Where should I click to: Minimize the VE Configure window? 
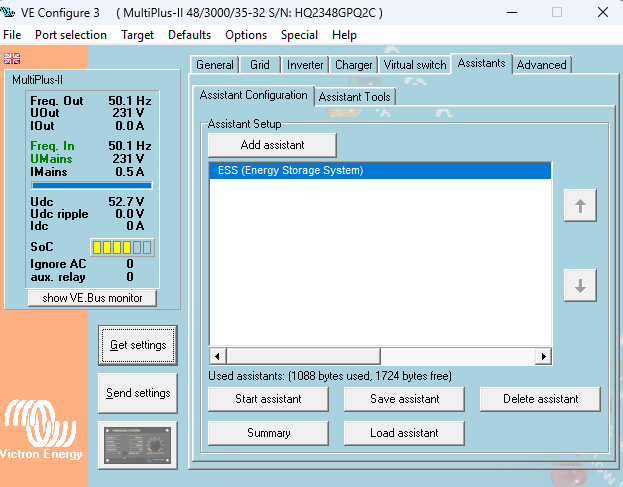512,12
